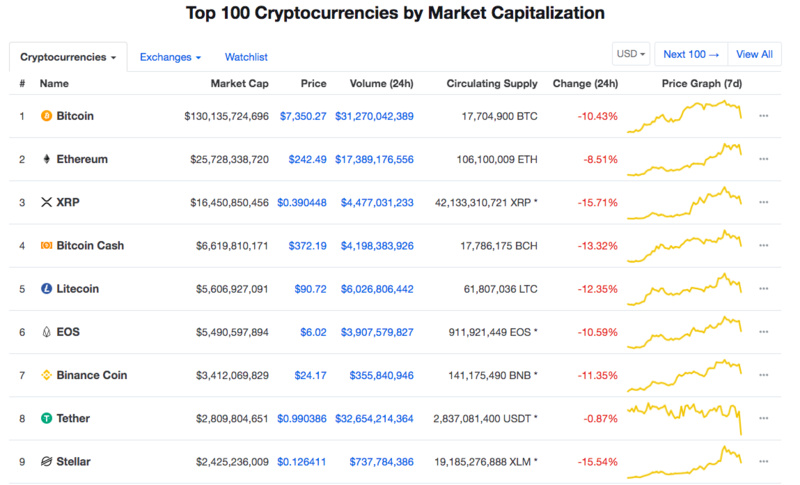Switch to the Watchlist tab
Screen dimensions: 800x485
246,57
